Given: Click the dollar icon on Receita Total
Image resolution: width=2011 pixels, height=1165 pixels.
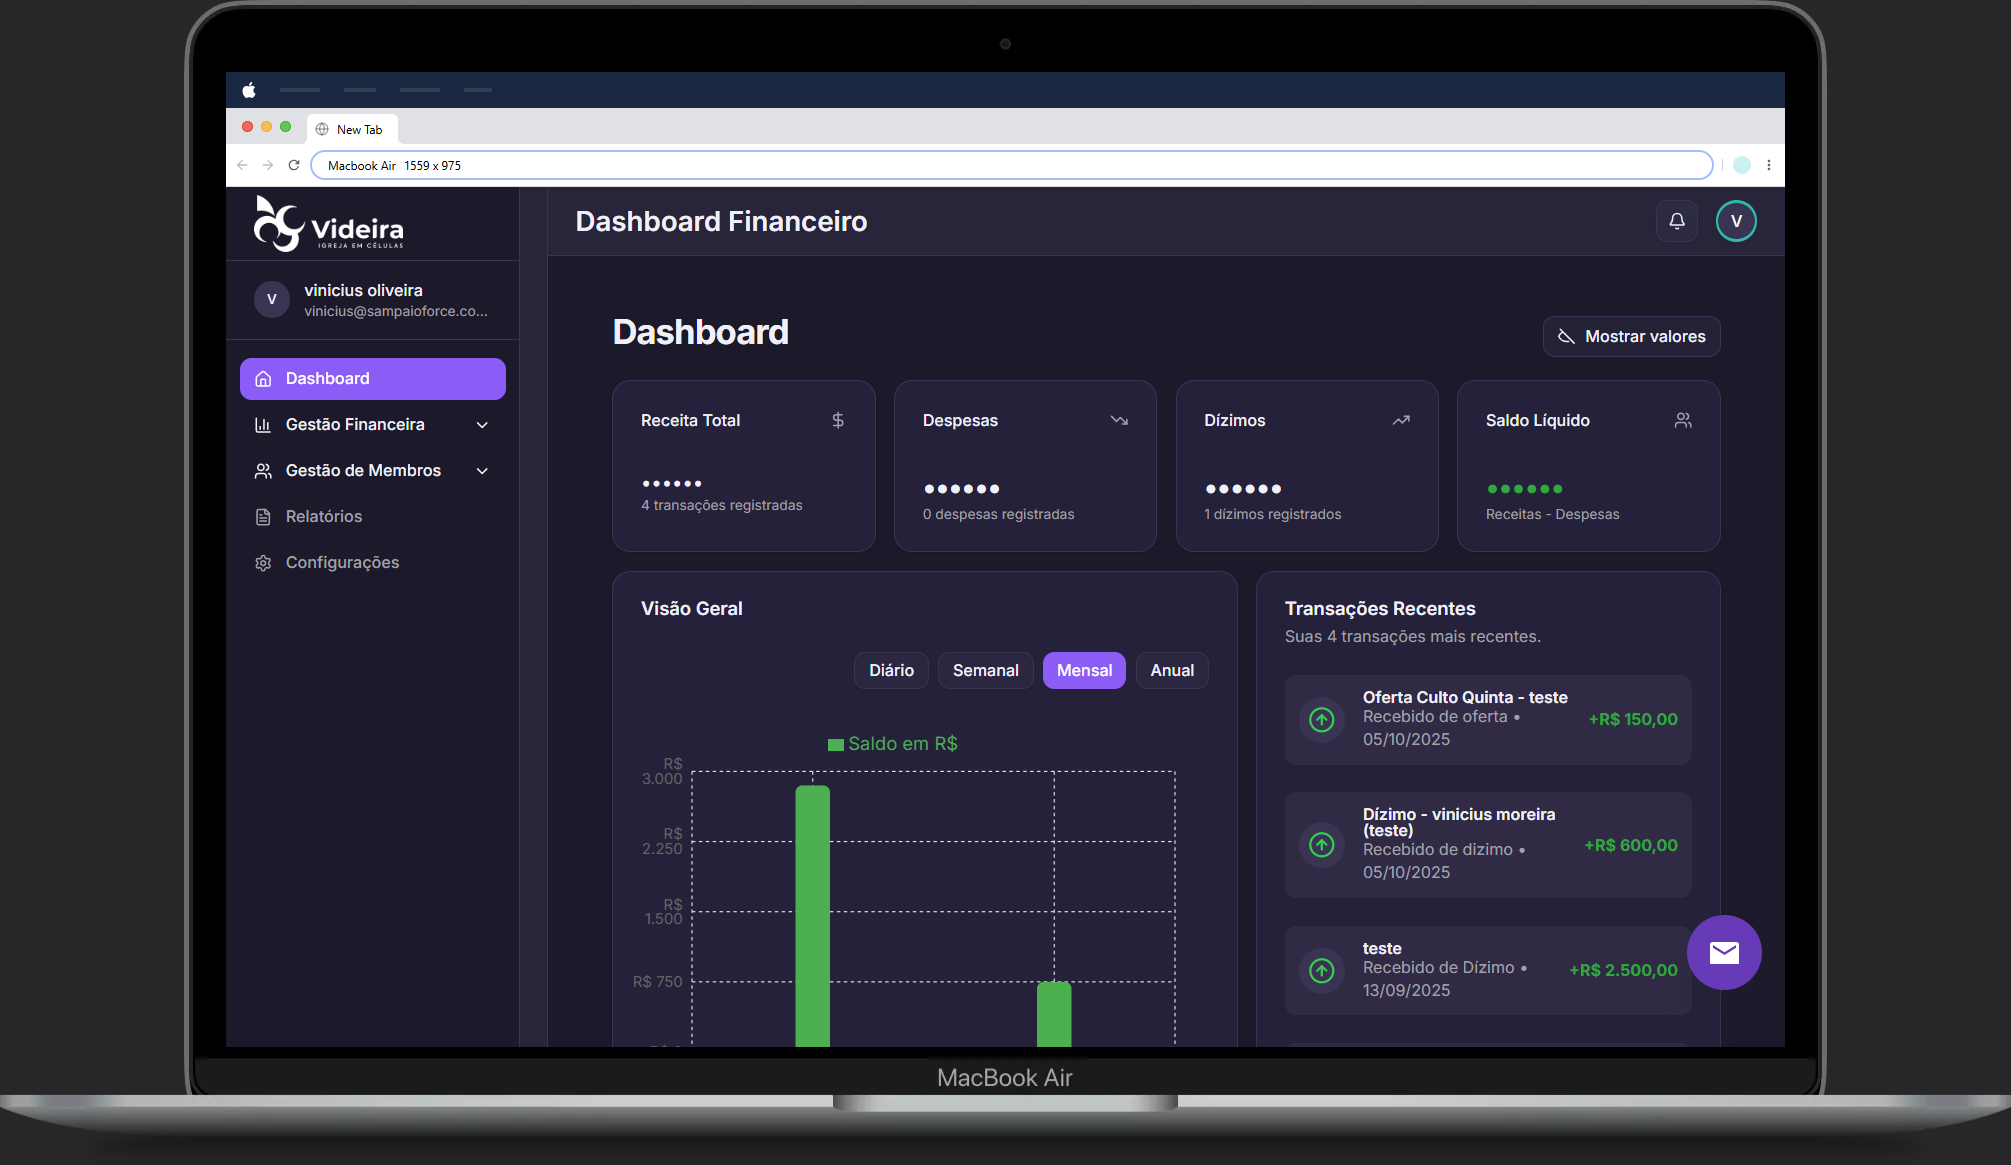Looking at the screenshot, I should click(x=838, y=420).
